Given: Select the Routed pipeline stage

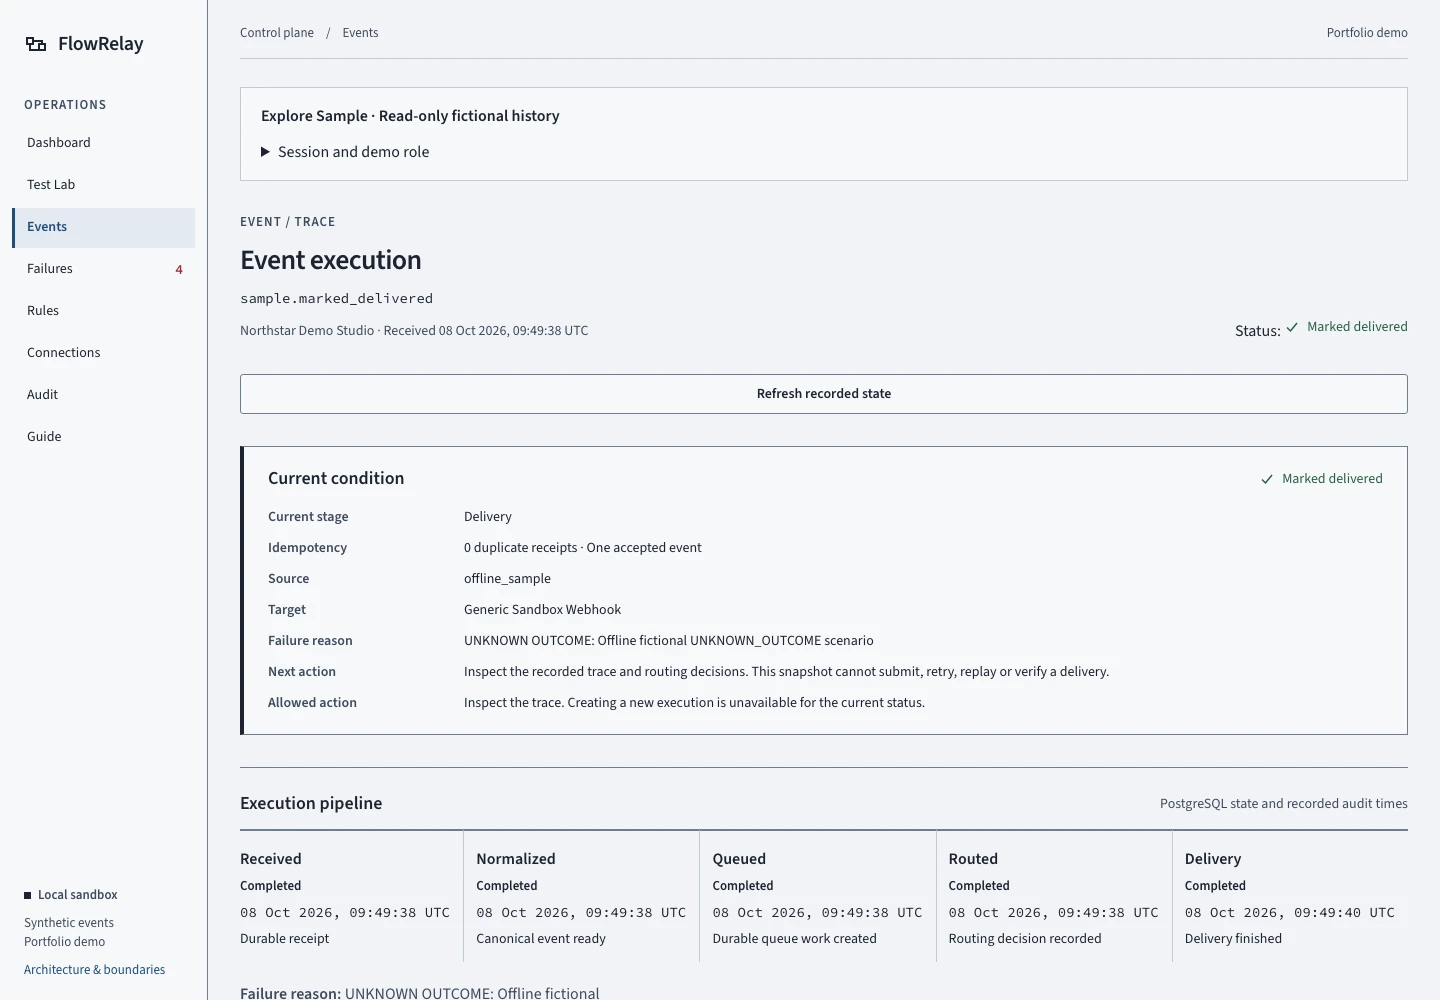Looking at the screenshot, I should pos(1054,897).
